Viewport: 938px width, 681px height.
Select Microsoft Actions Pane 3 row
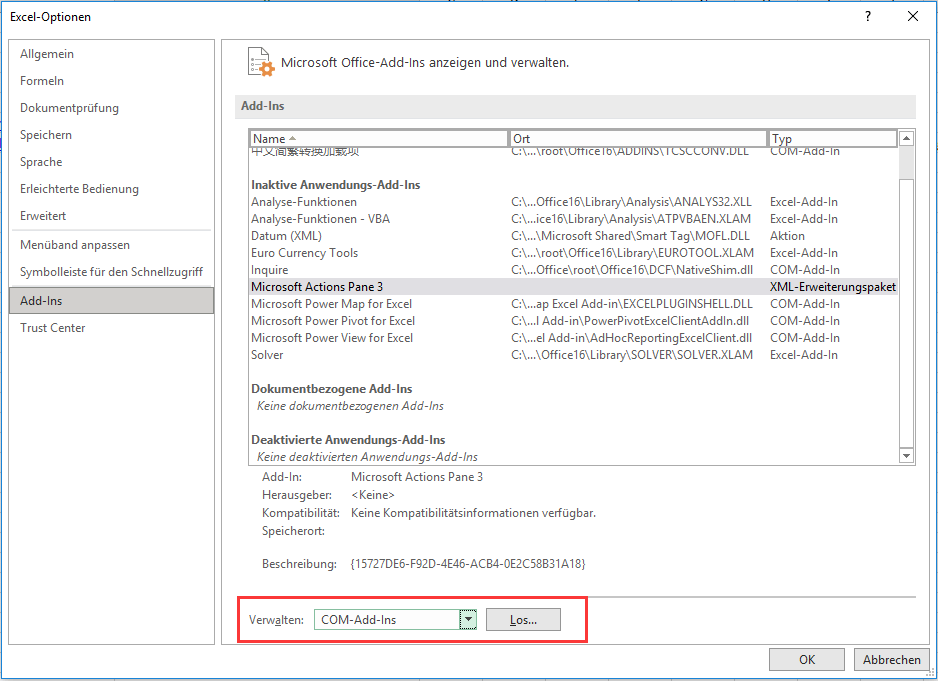(x=573, y=287)
